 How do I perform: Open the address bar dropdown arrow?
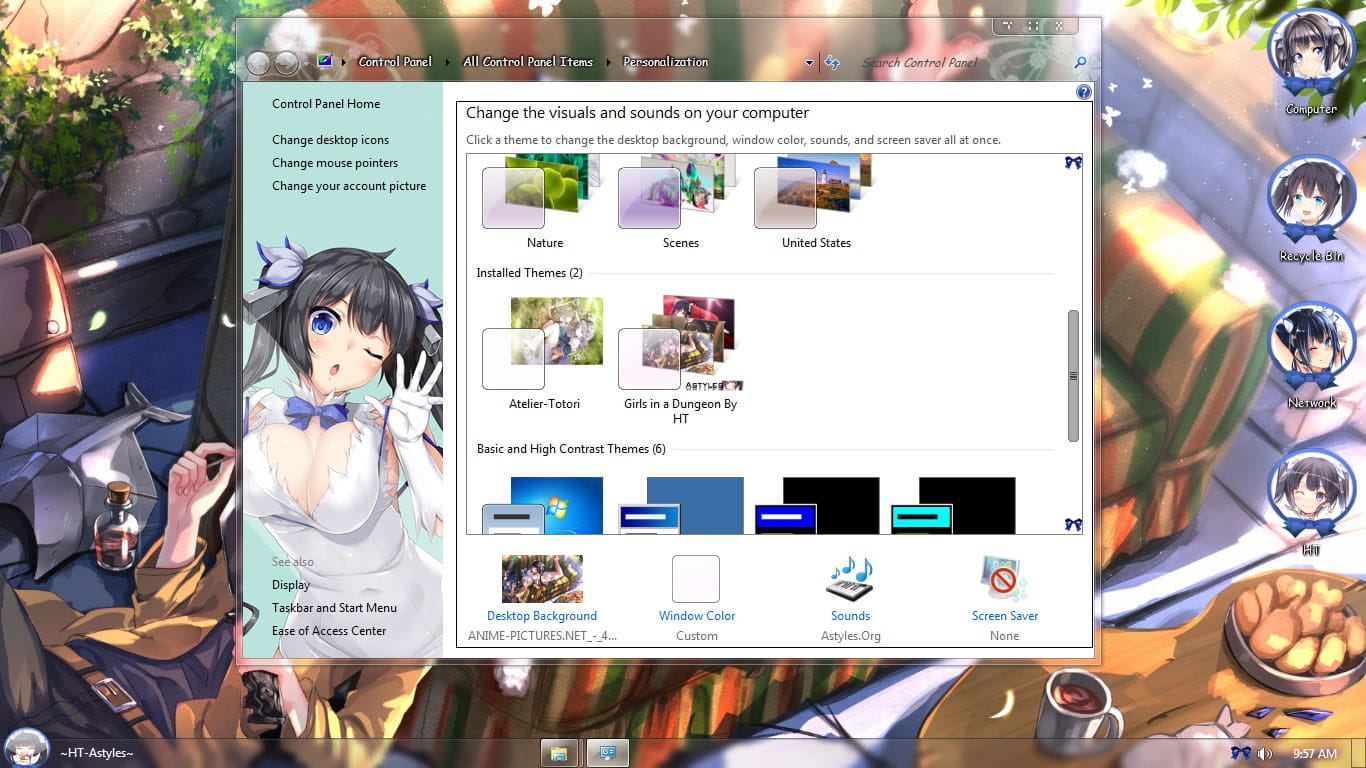[810, 62]
